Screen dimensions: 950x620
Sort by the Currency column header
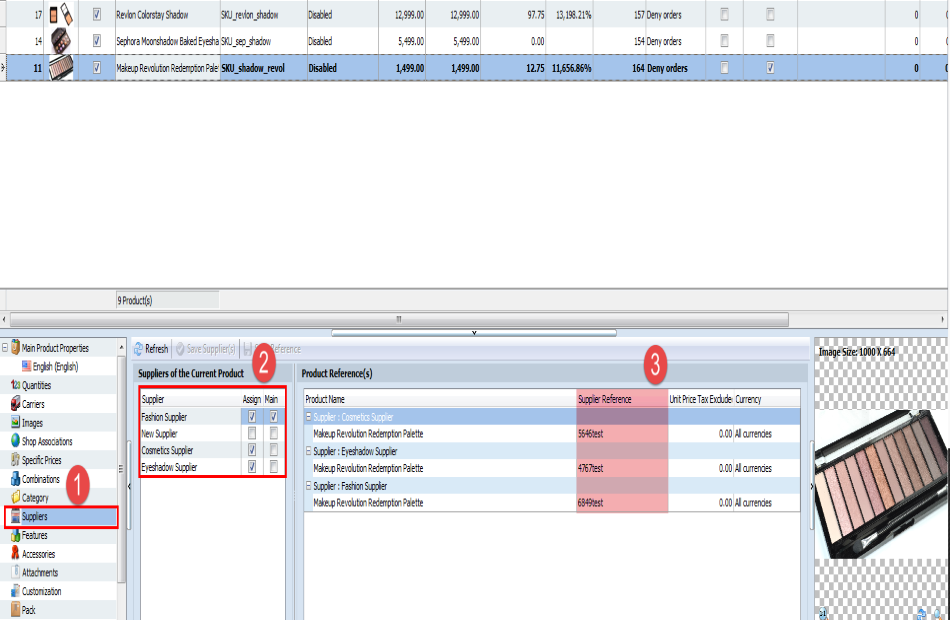[767, 399]
